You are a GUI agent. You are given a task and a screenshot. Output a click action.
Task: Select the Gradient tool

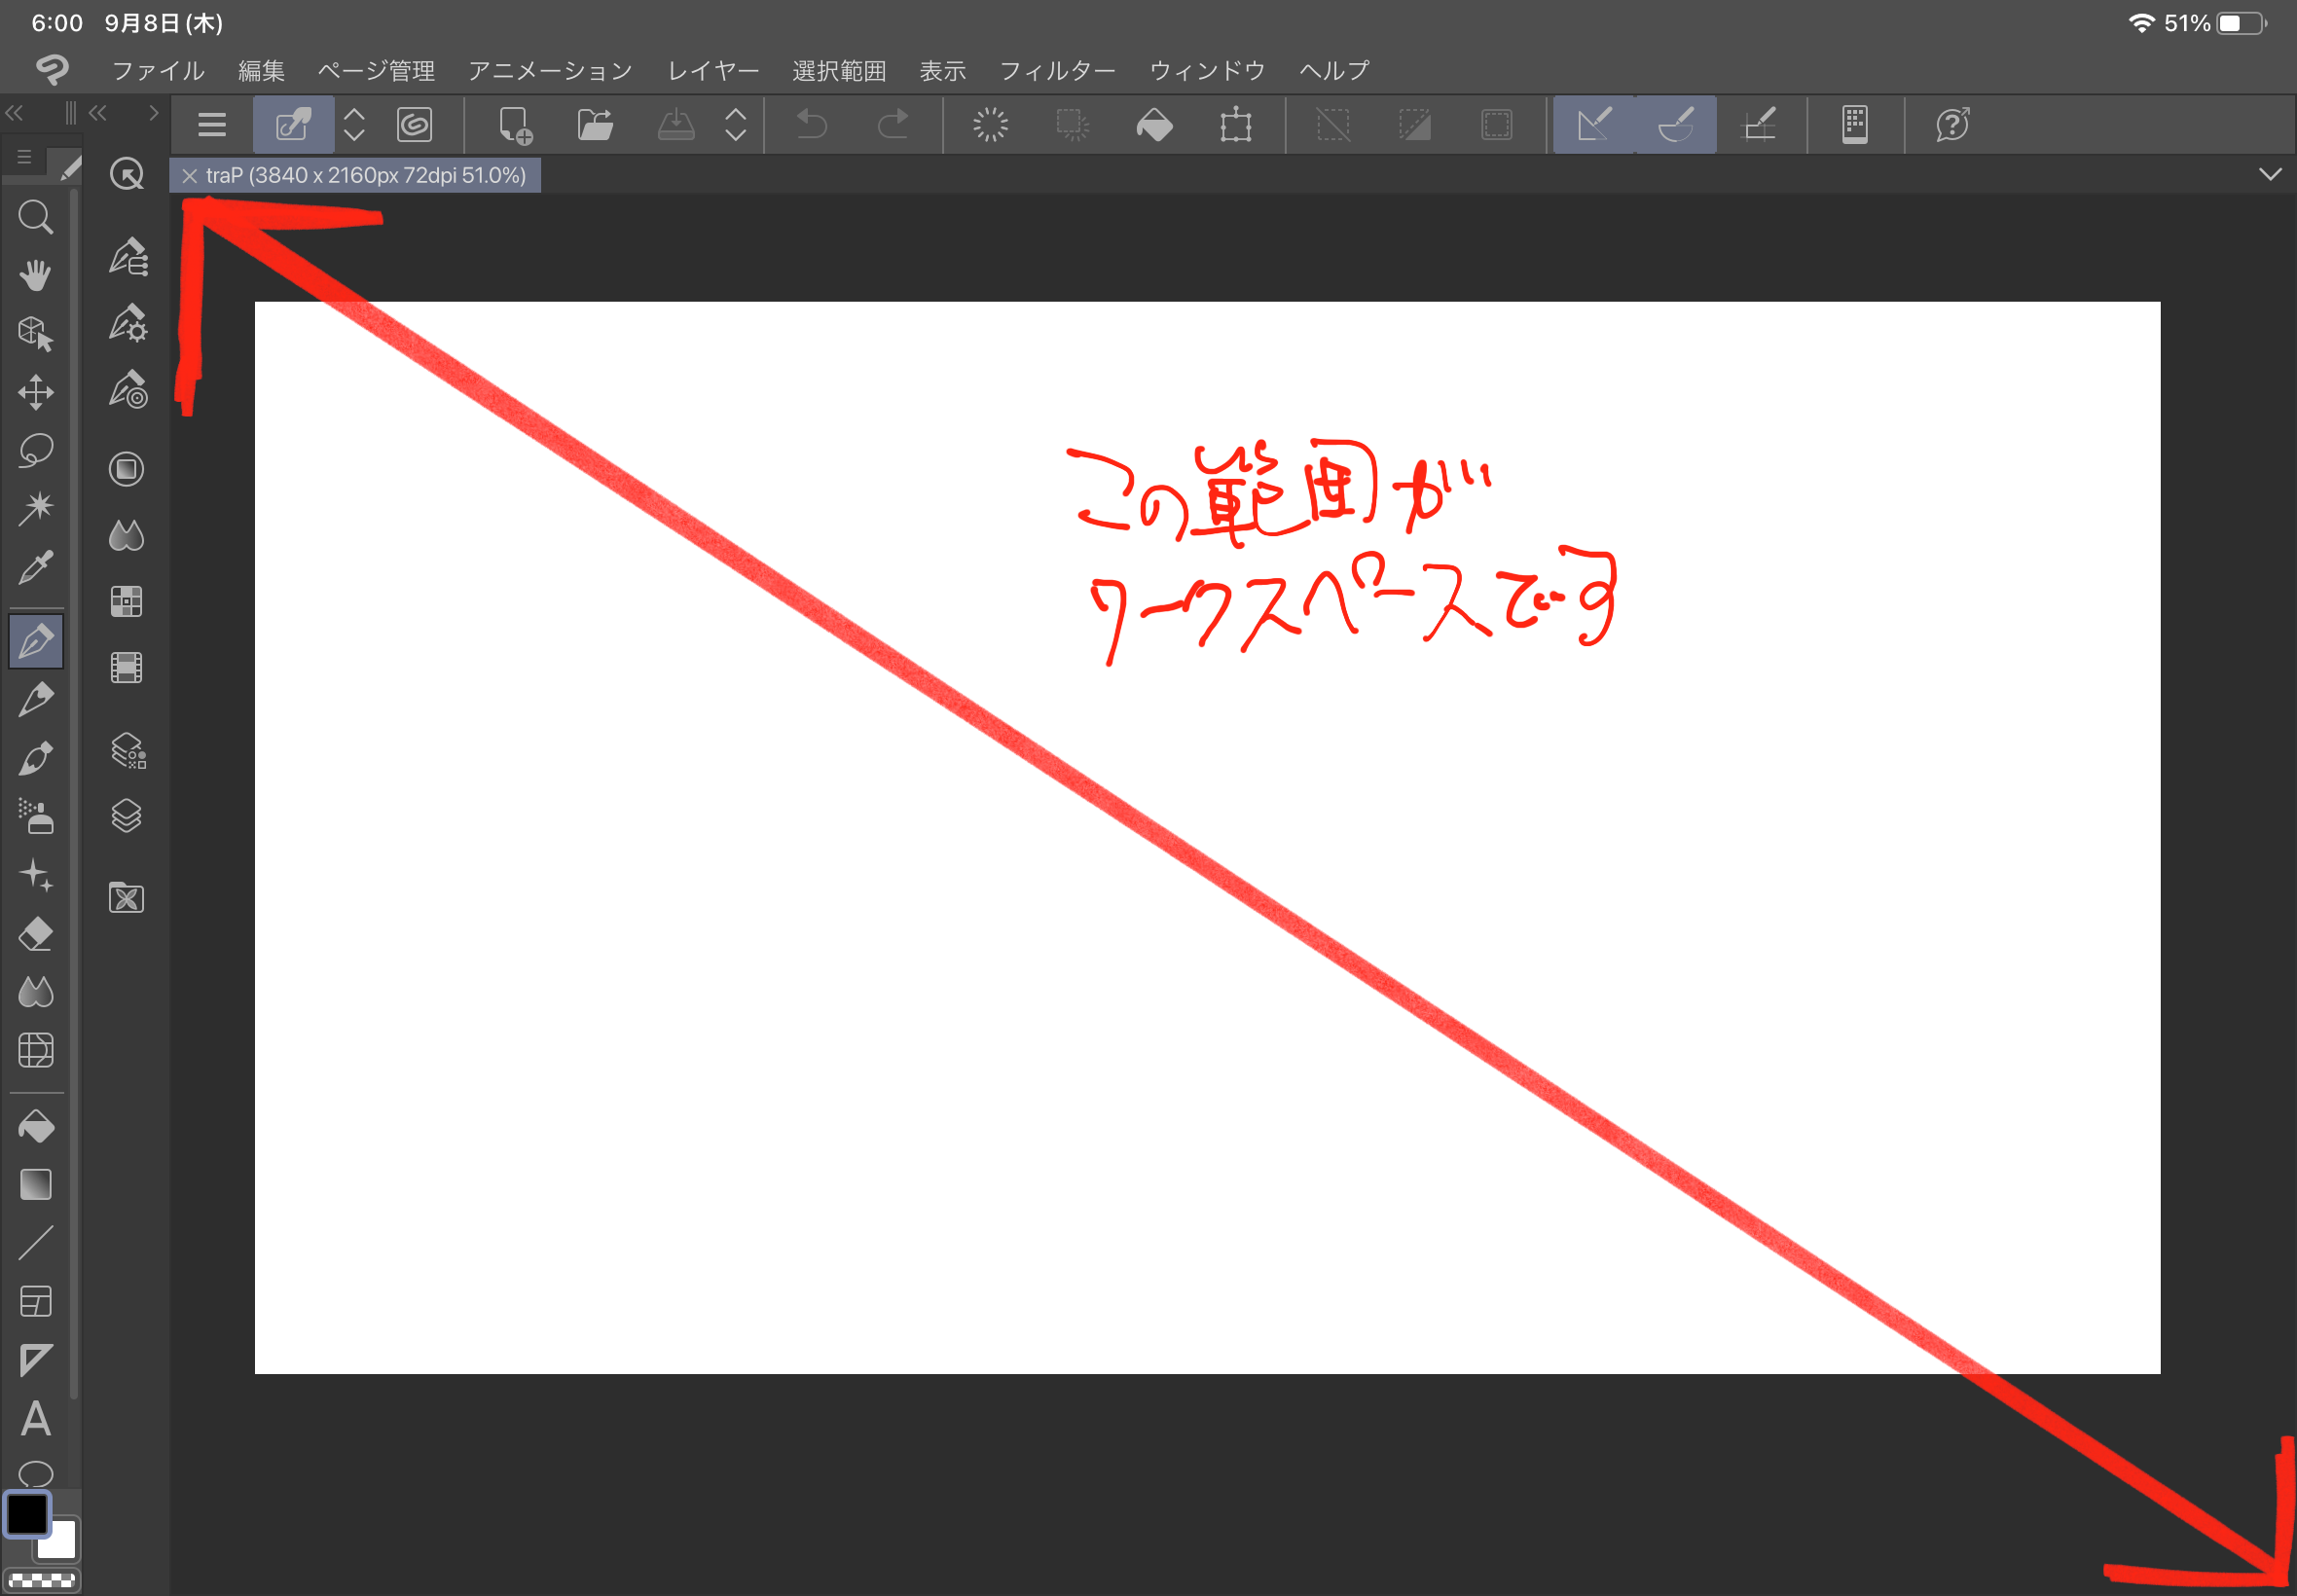tap(36, 1185)
